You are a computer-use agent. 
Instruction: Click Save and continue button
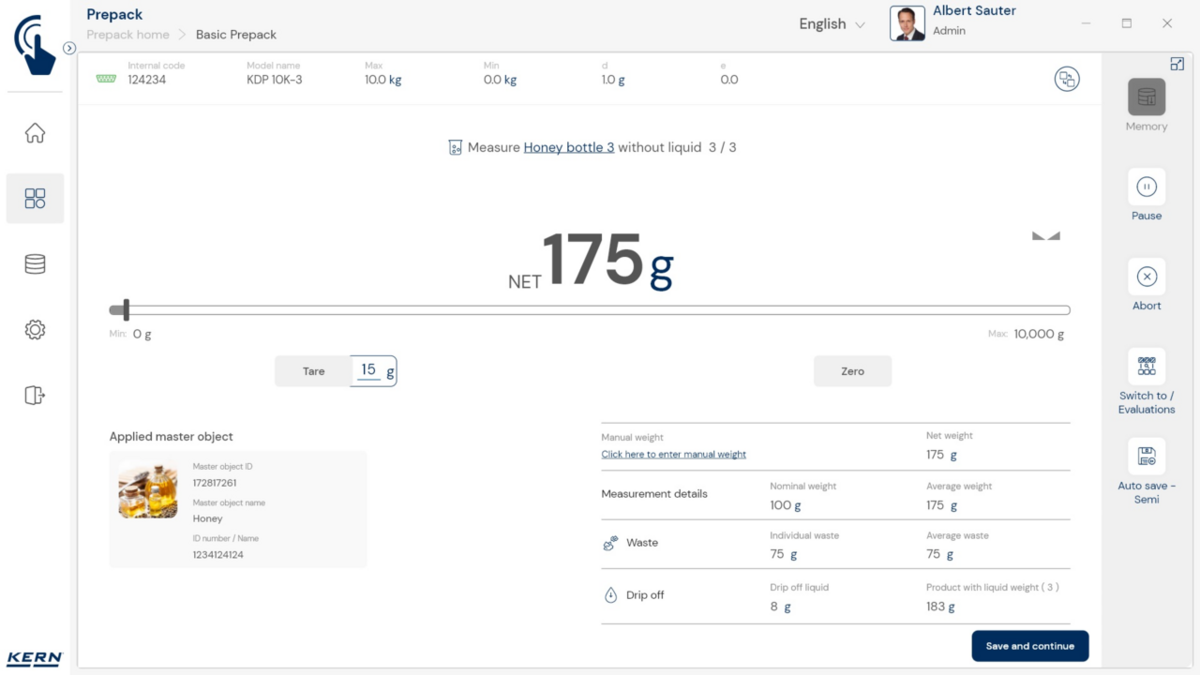tap(1029, 646)
